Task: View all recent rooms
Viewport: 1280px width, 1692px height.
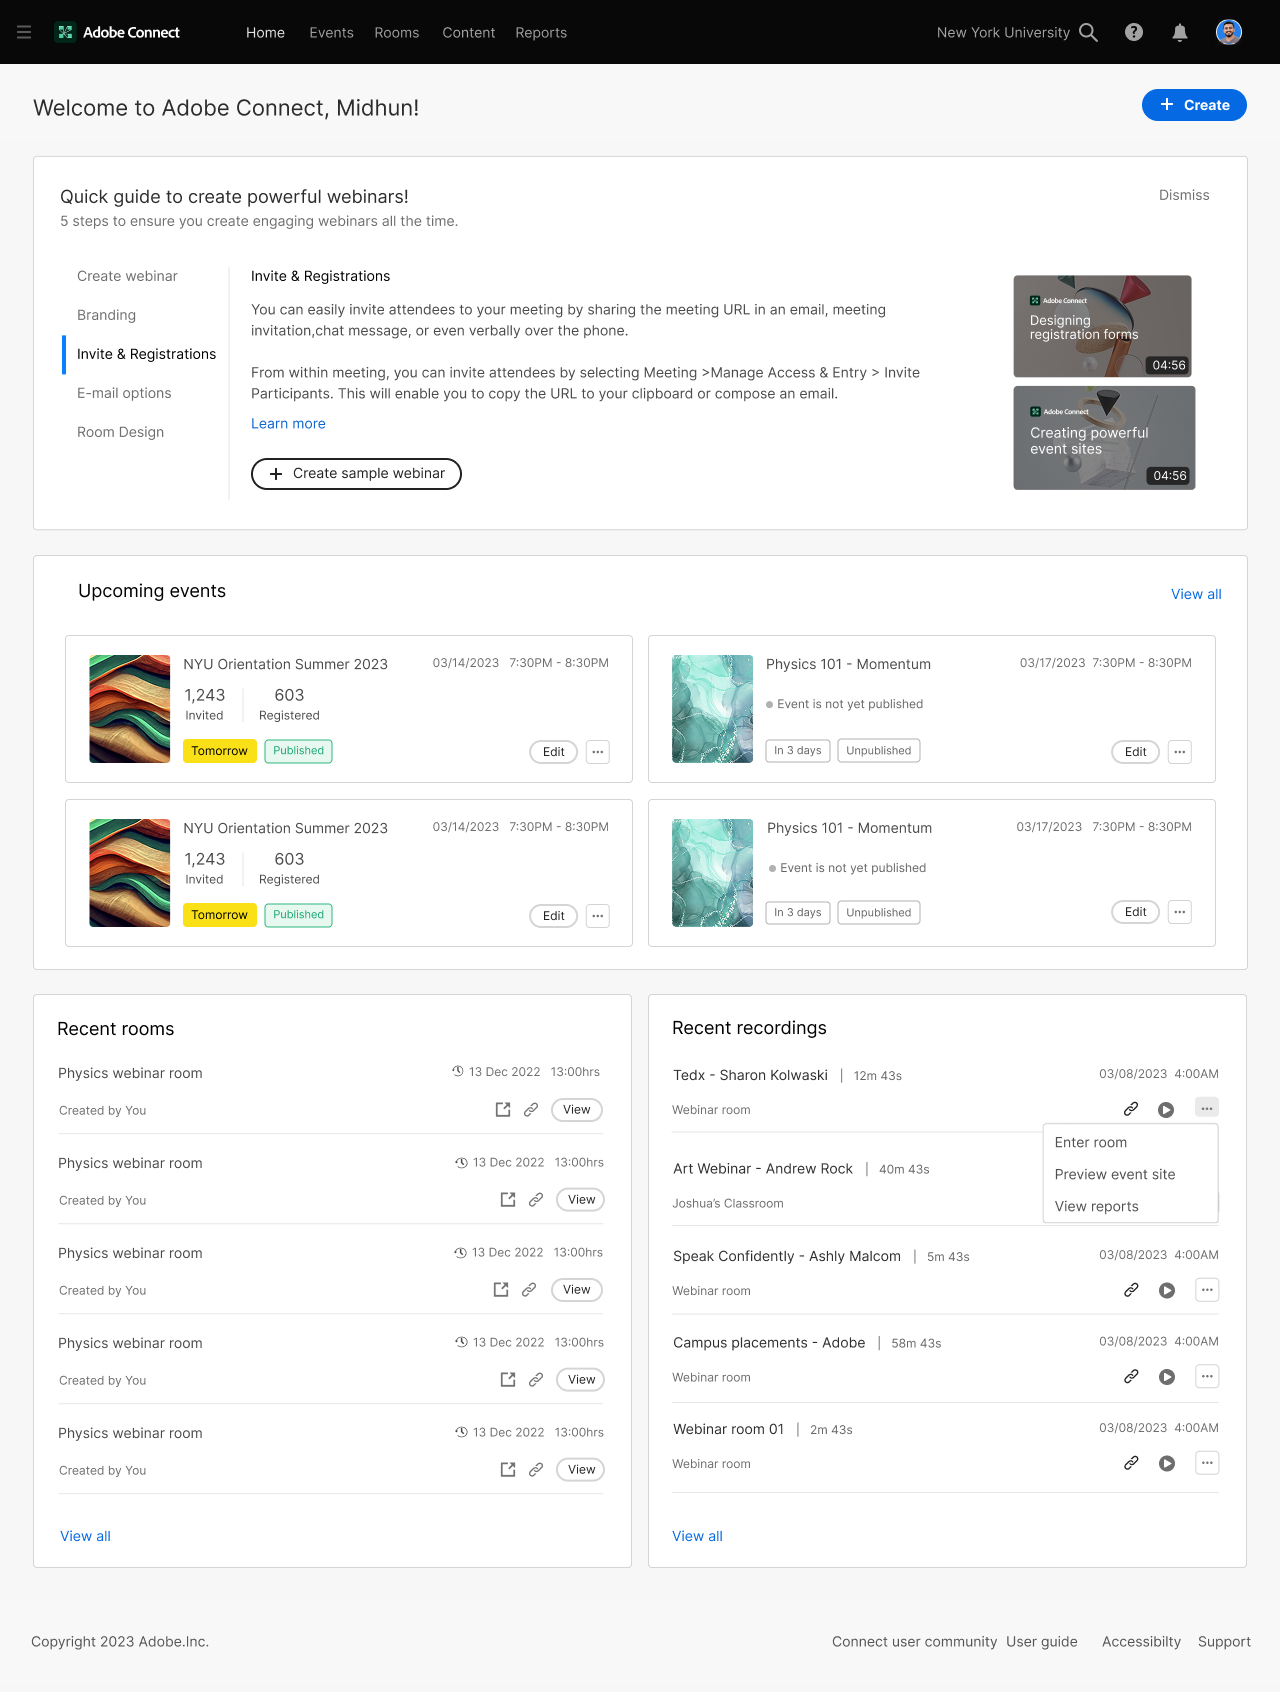Action: [85, 1536]
